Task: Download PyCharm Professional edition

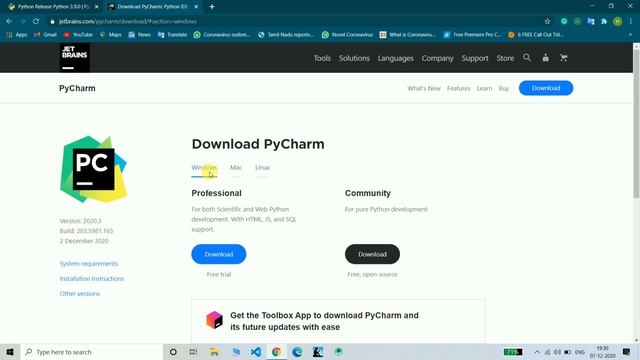Action: click(x=219, y=254)
